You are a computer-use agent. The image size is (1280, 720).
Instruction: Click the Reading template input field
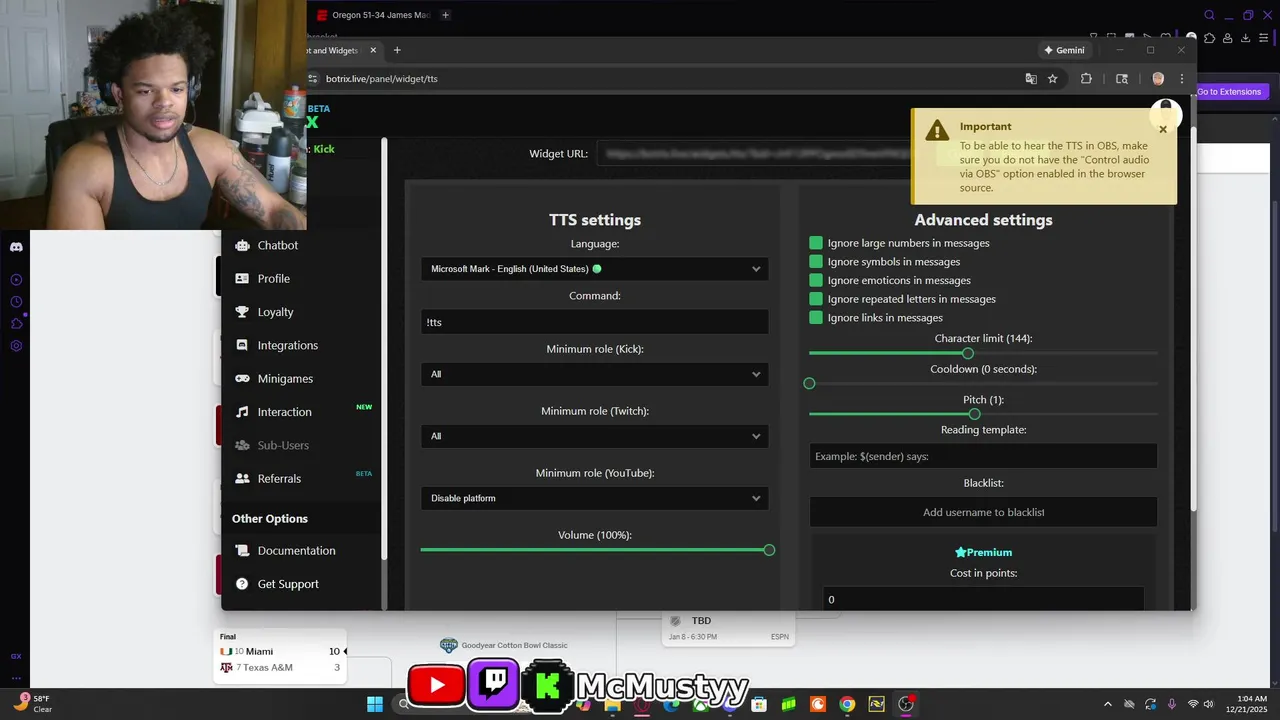click(983, 456)
